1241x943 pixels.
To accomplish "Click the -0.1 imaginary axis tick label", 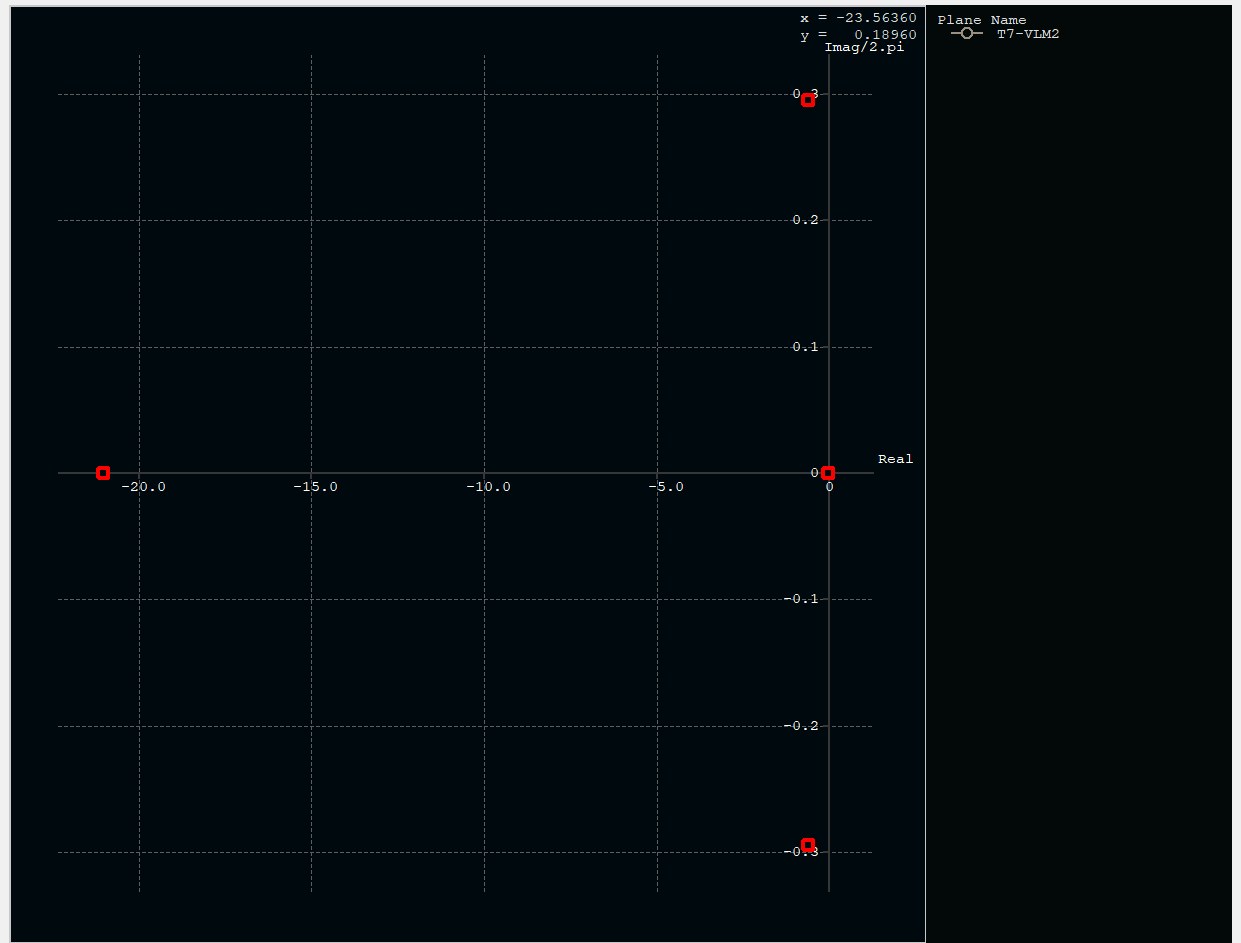I will (801, 599).
